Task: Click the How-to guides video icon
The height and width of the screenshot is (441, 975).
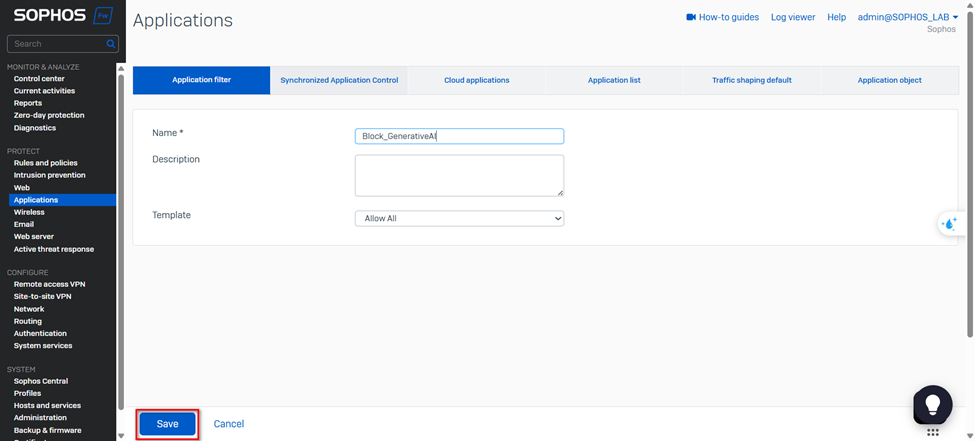Action: tap(690, 17)
